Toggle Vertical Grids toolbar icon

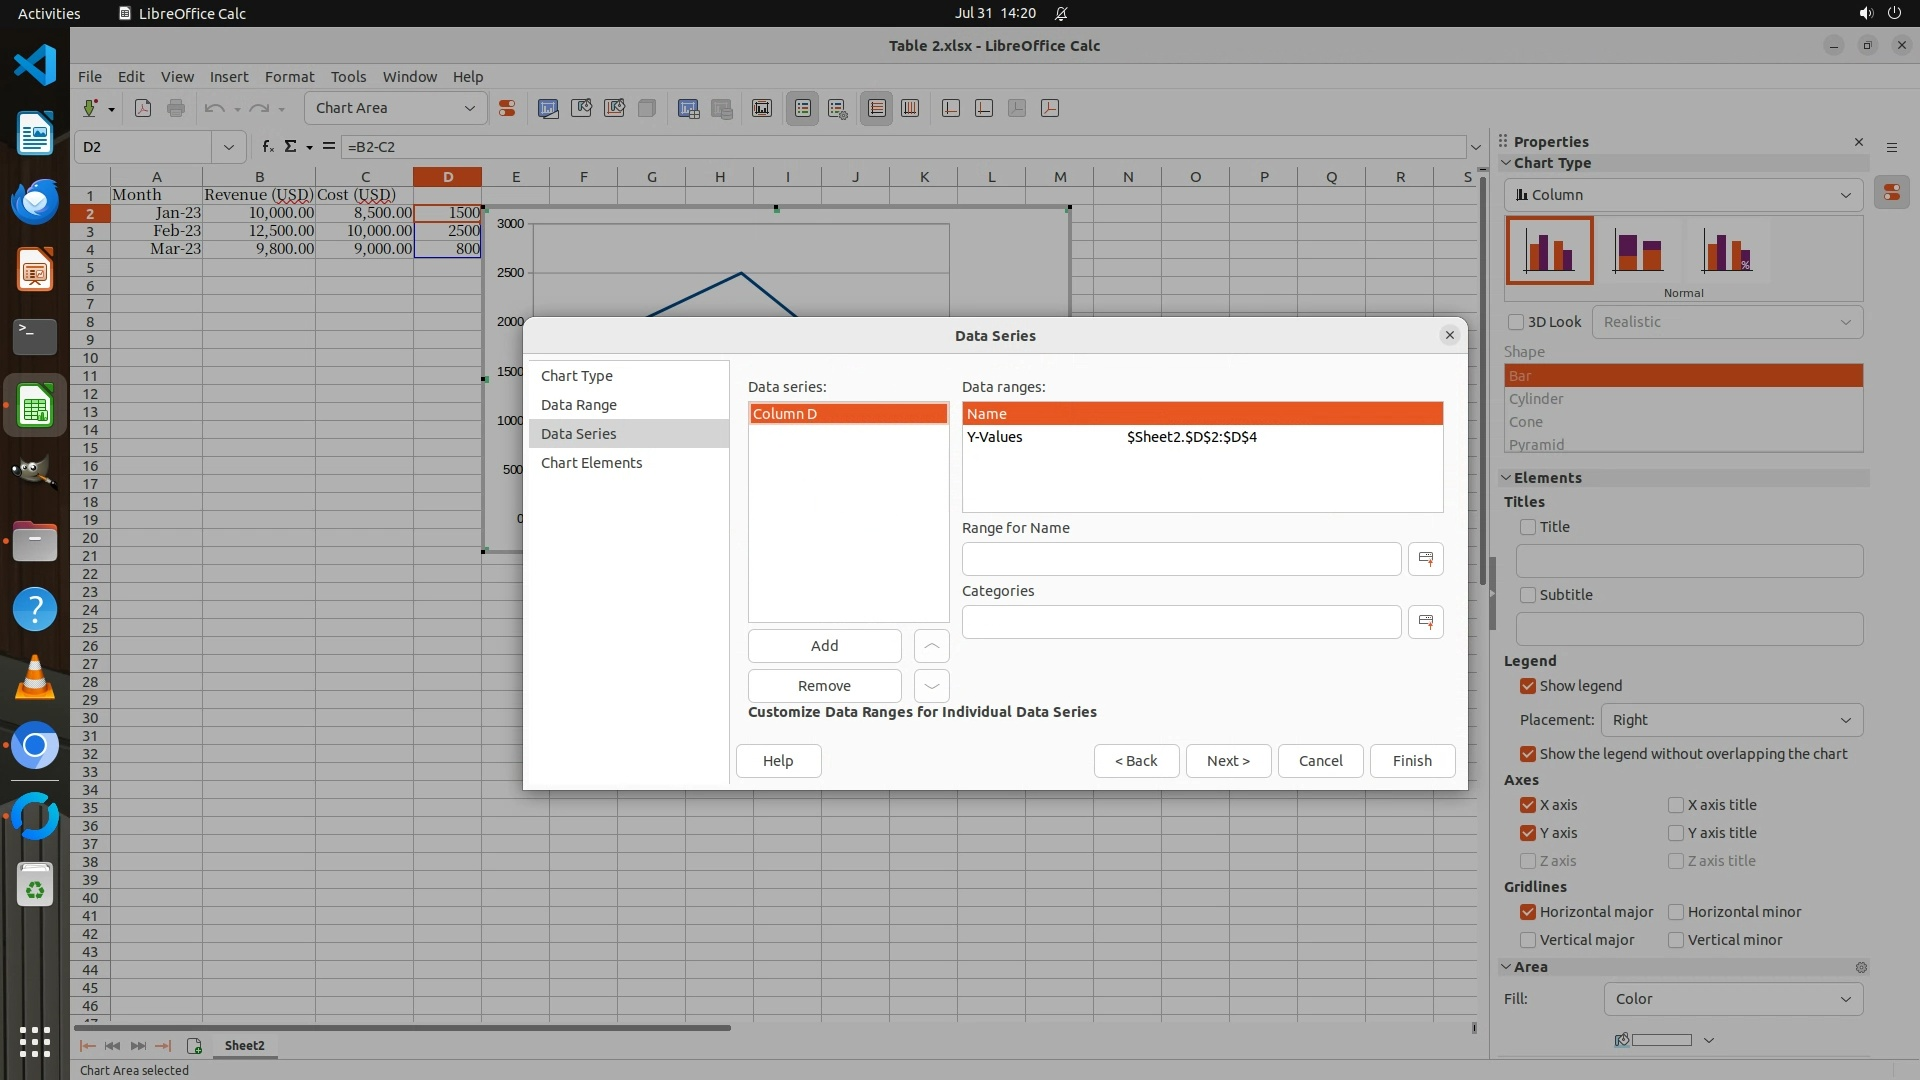point(910,108)
